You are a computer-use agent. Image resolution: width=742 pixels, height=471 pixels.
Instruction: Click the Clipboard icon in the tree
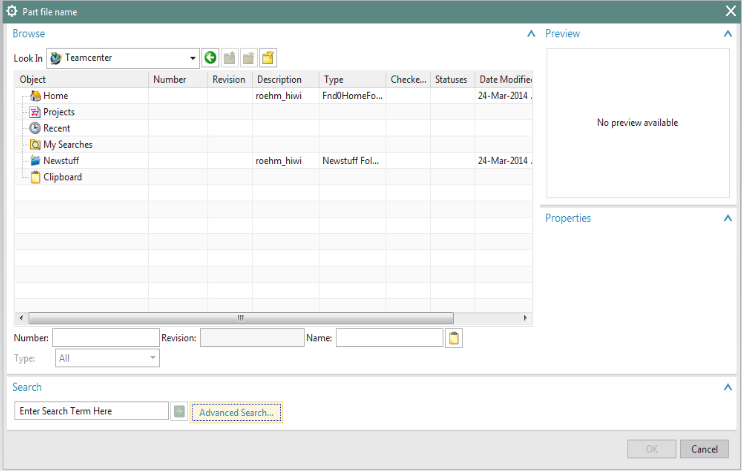pyautogui.click(x=35, y=177)
